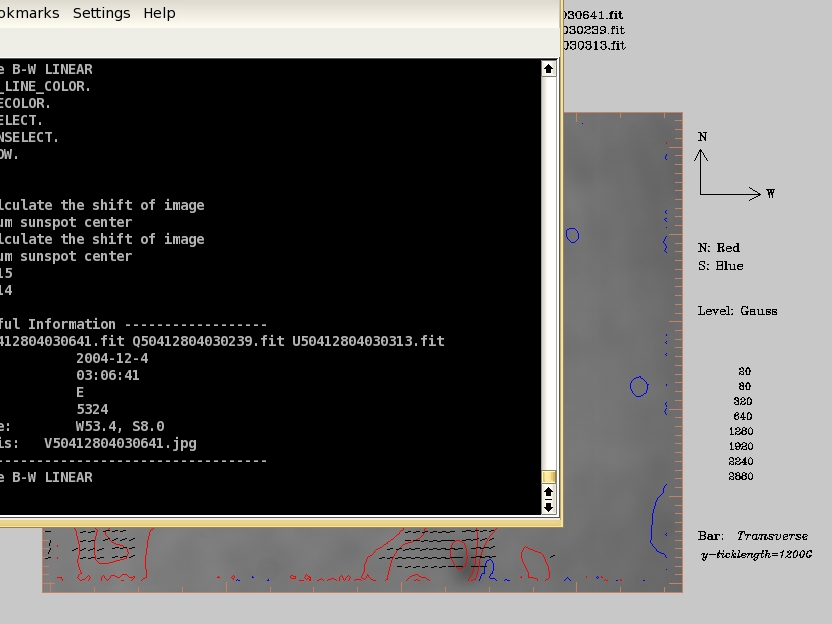Click the 'N: Red' legend label
This screenshot has height=624, width=832.
[719, 247]
